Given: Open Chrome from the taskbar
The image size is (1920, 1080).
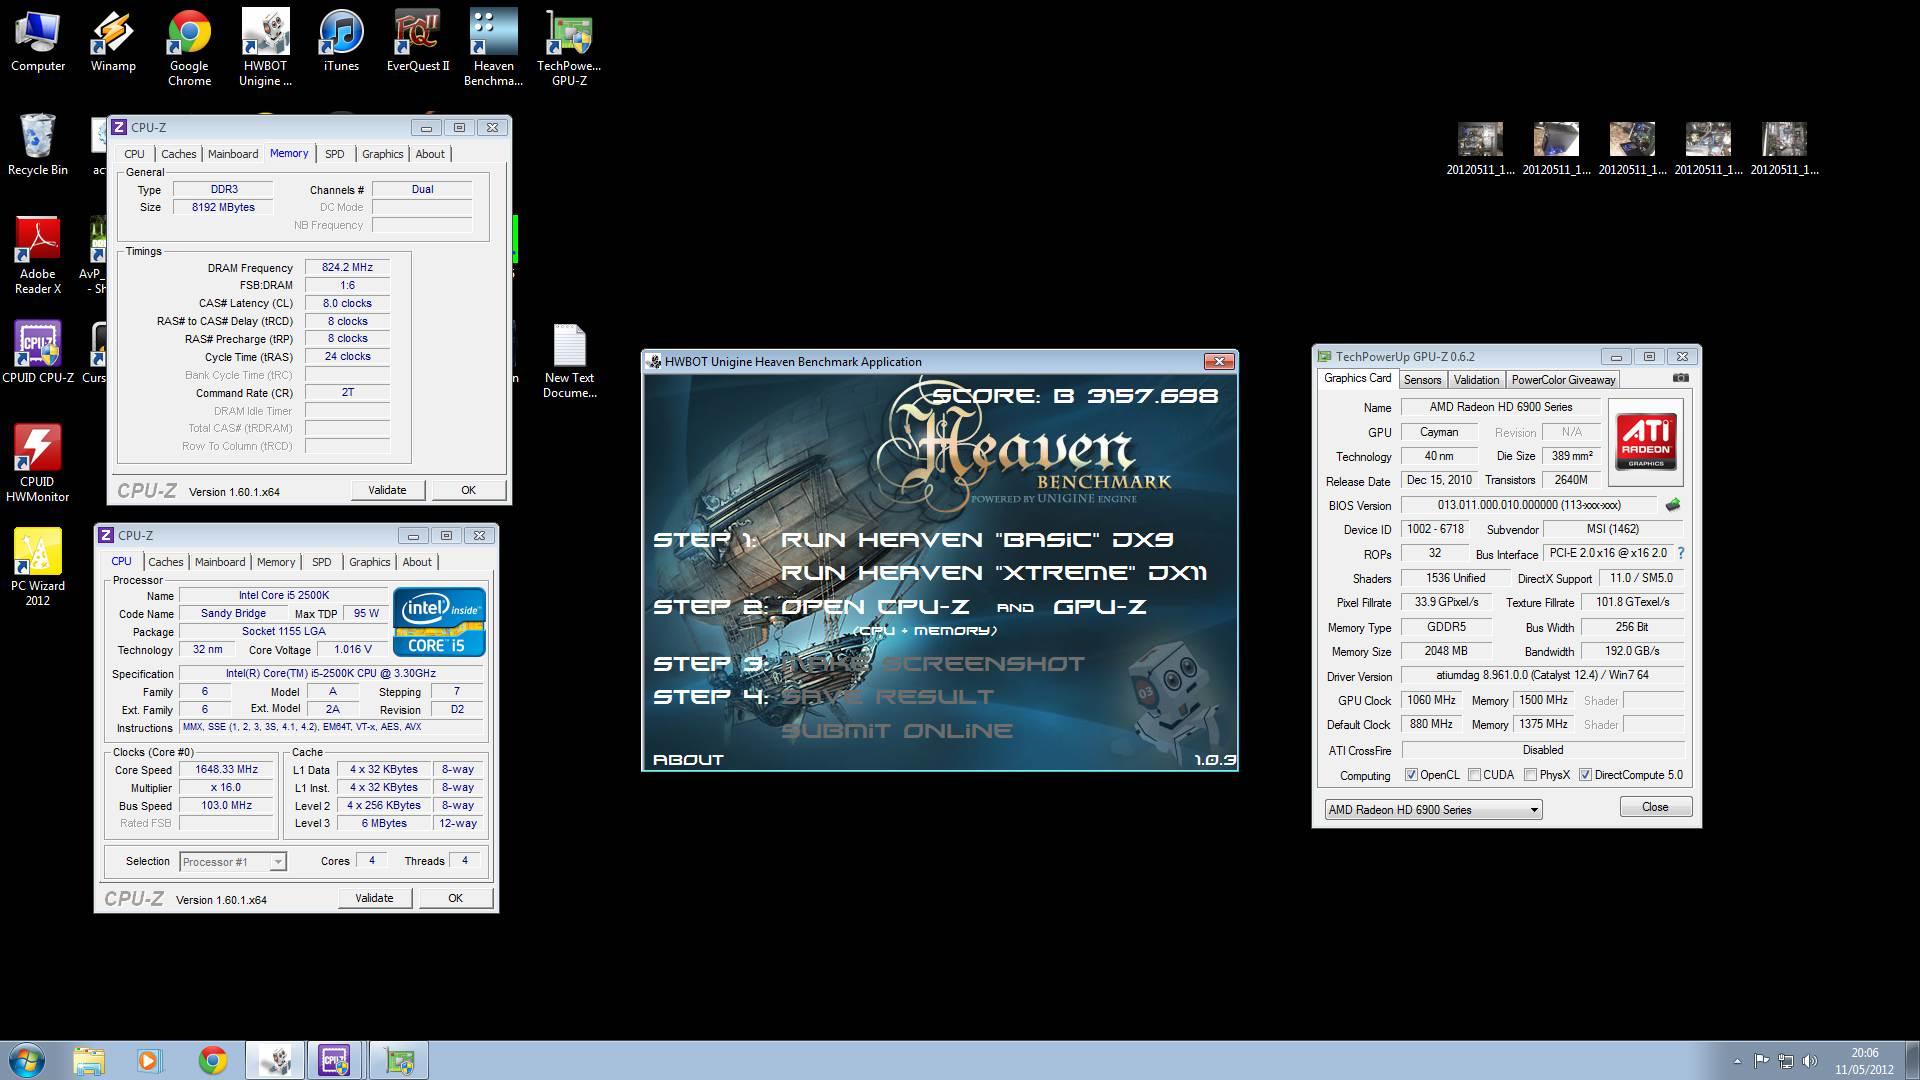Looking at the screenshot, I should [212, 1060].
